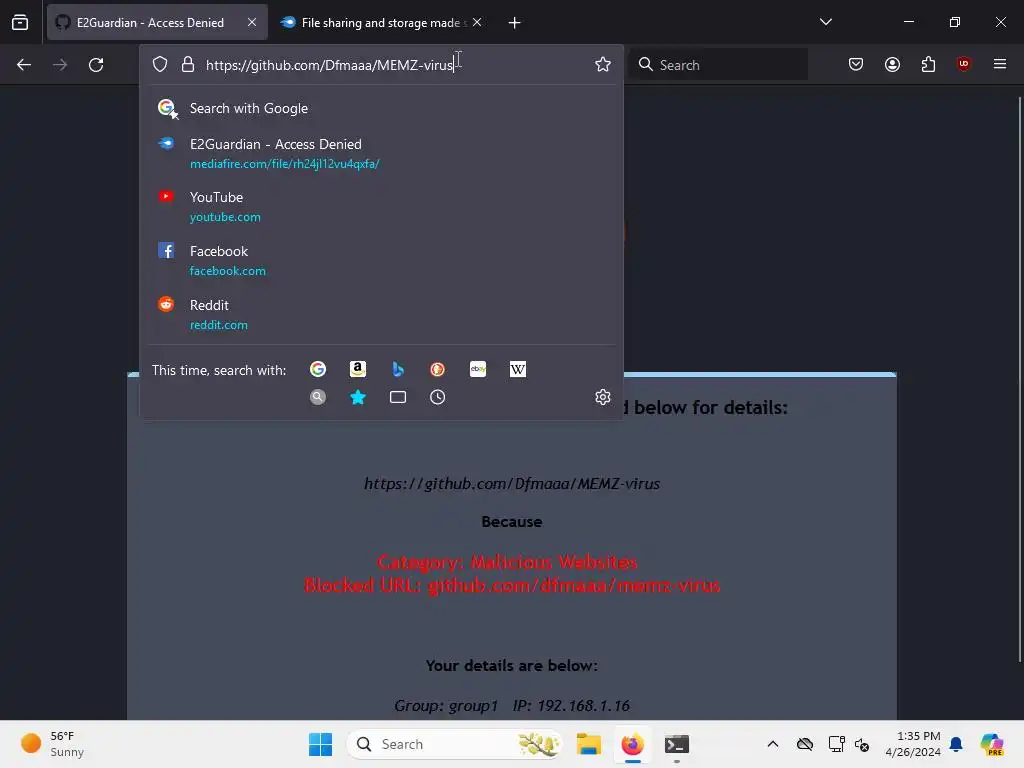The image size is (1024, 768).
Task: Open weather widget 56°F Sunny
Action: tap(52, 744)
